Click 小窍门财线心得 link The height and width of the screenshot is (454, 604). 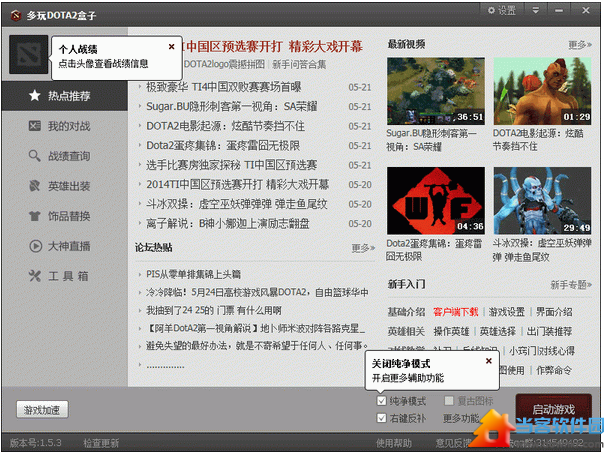tap(542, 351)
